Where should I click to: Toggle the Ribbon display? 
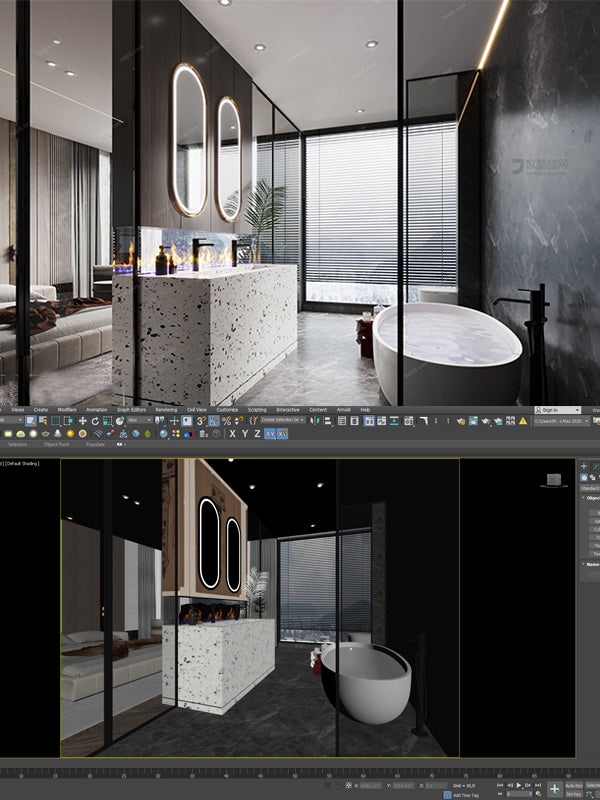tap(369, 421)
